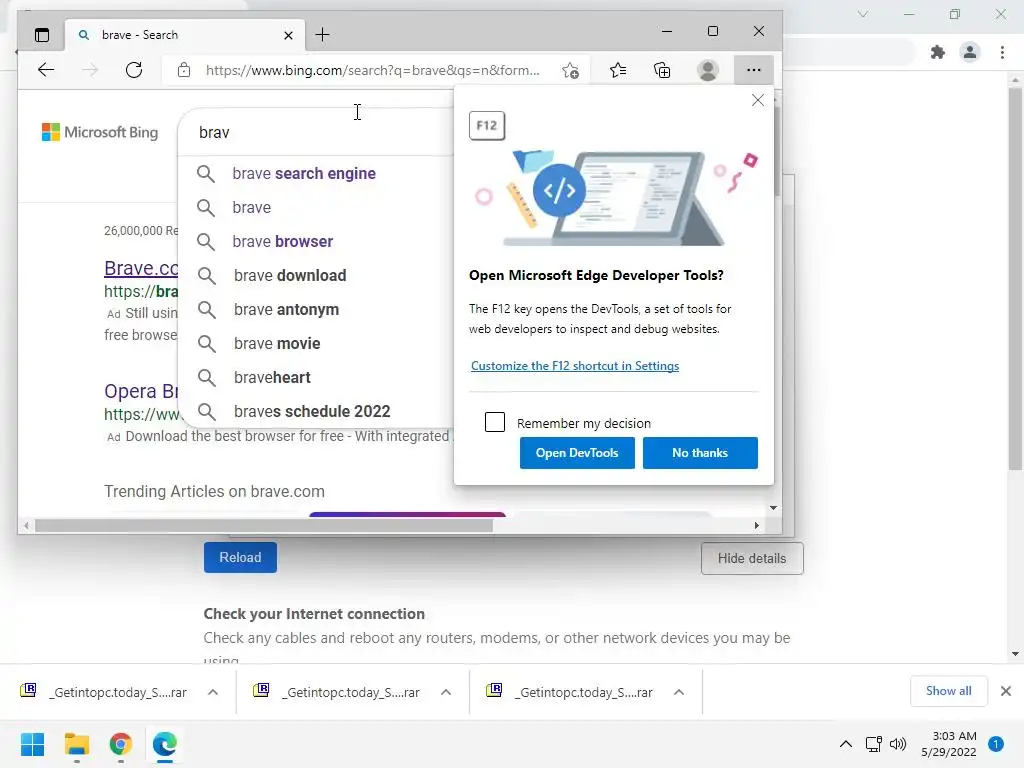Image resolution: width=1024 pixels, height=768 pixels.
Task: Click Show all downloads button
Action: [948, 691]
